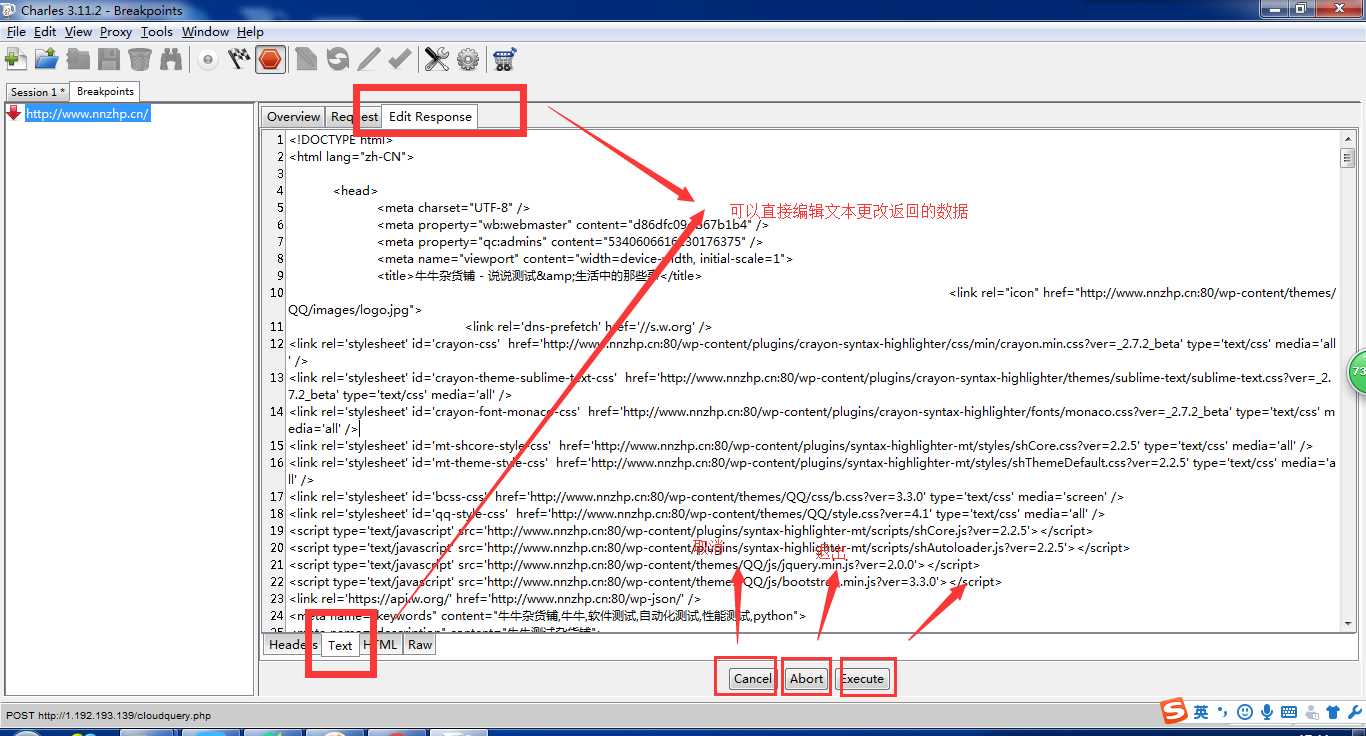Screen dimensions: 1366x736
Task: Click the meta viewport line 8
Action: tap(585, 259)
